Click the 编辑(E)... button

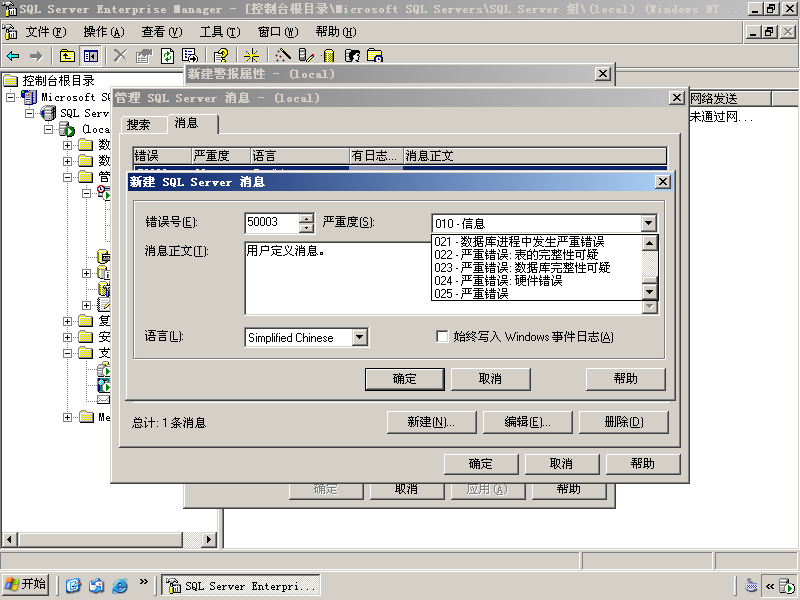[x=527, y=422]
